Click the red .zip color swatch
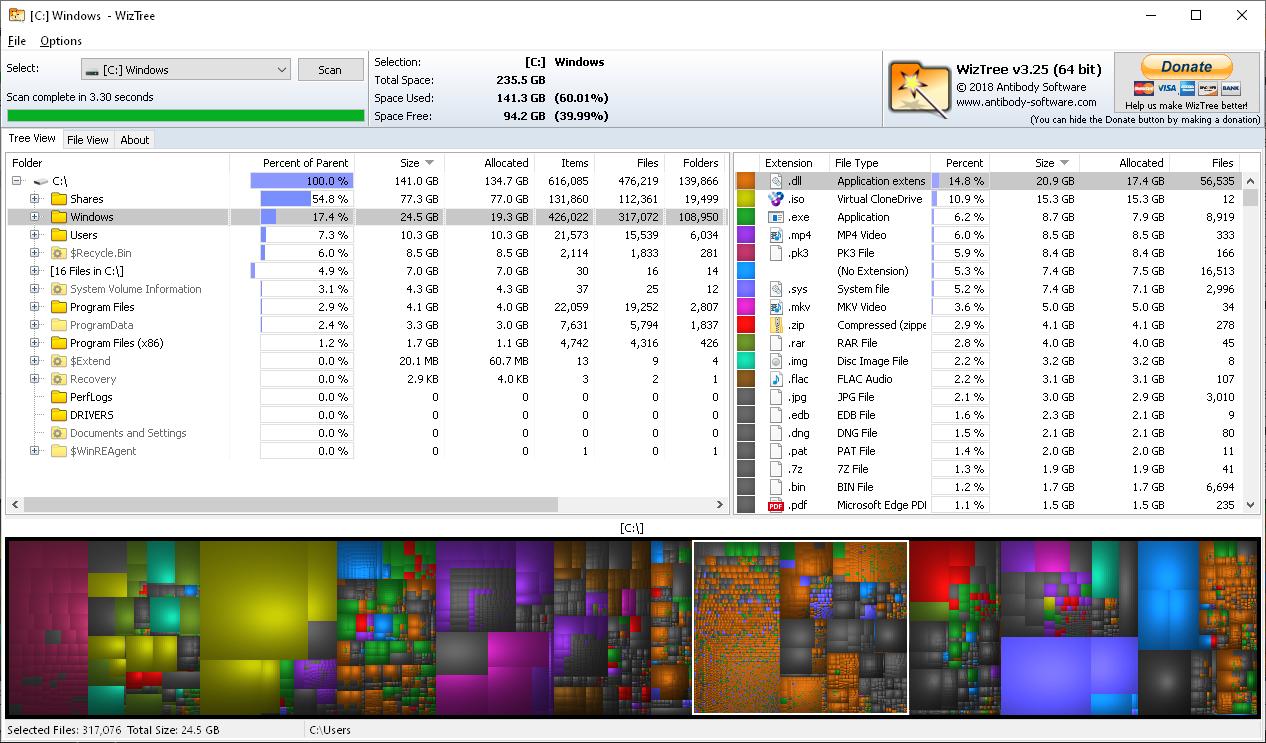 tap(746, 325)
